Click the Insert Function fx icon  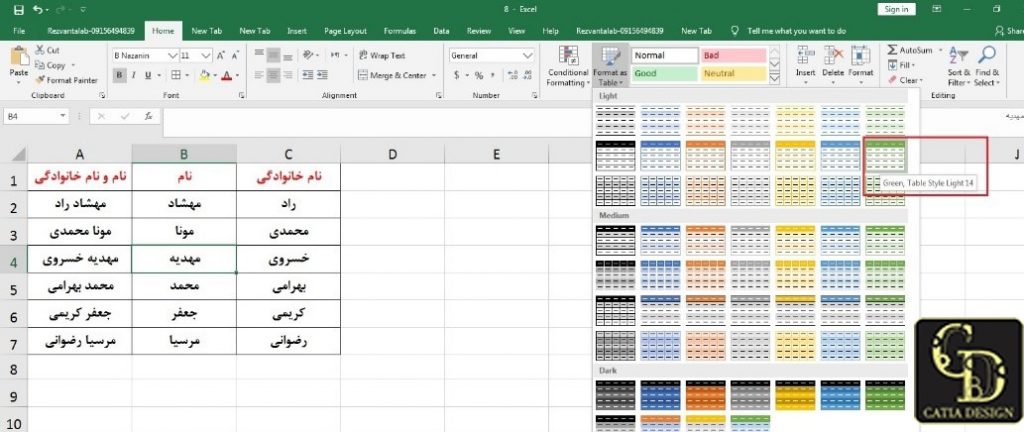149,116
